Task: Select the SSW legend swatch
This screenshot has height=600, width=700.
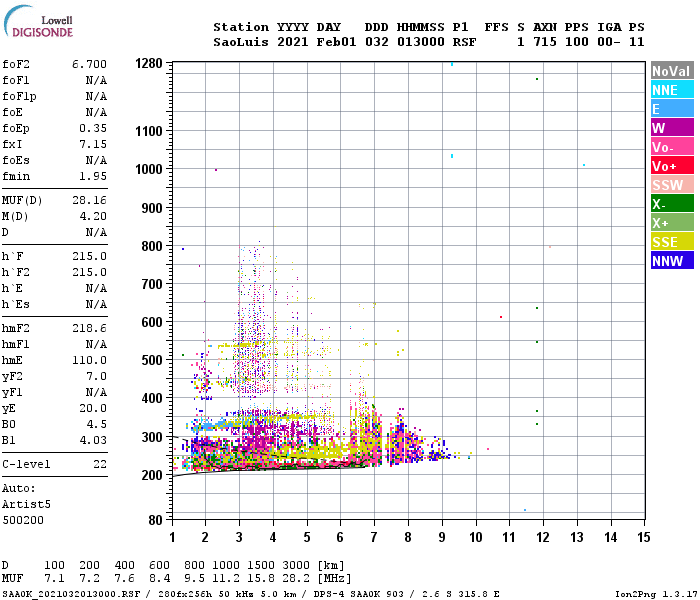Action: (x=672, y=185)
